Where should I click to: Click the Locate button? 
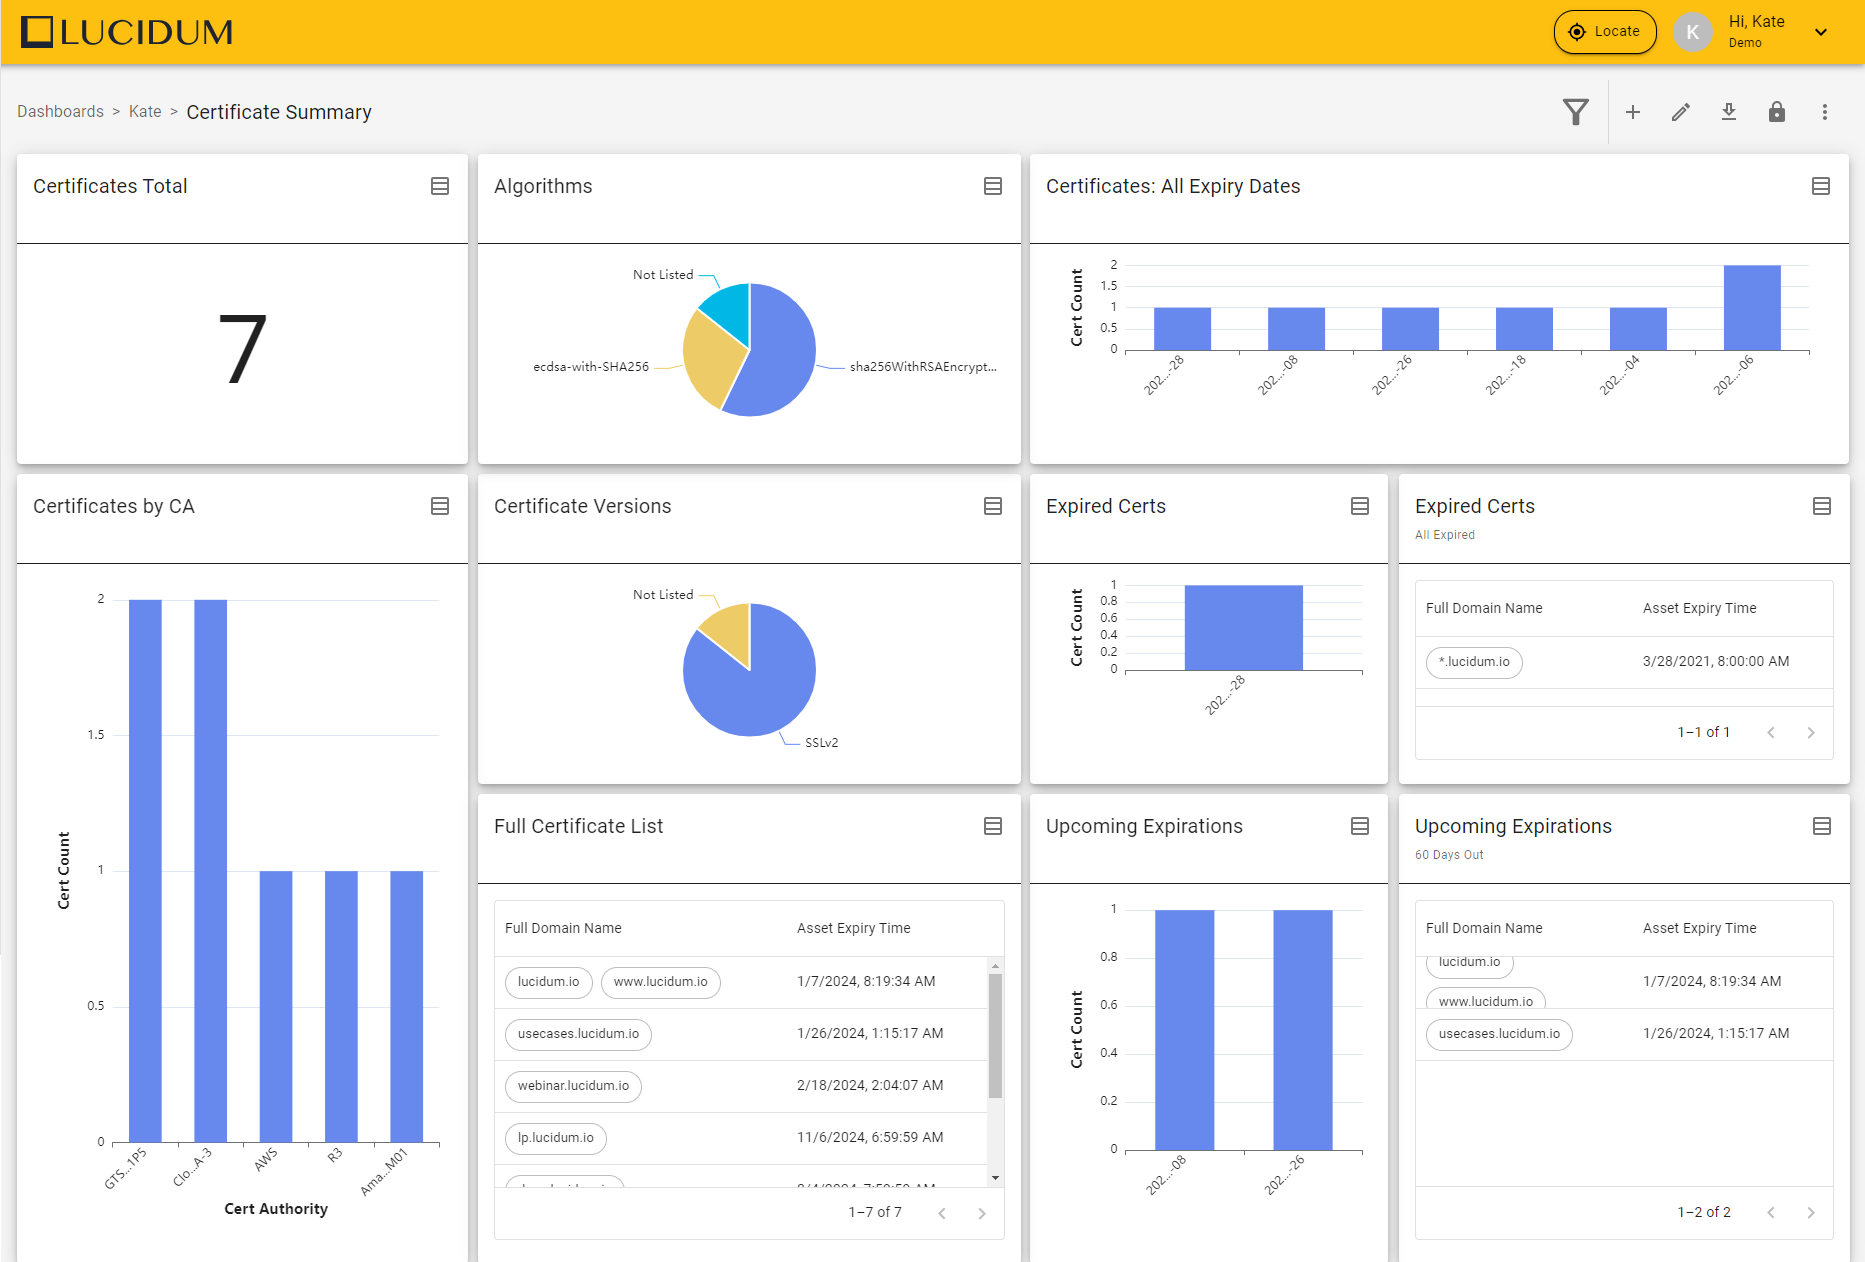click(x=1605, y=32)
